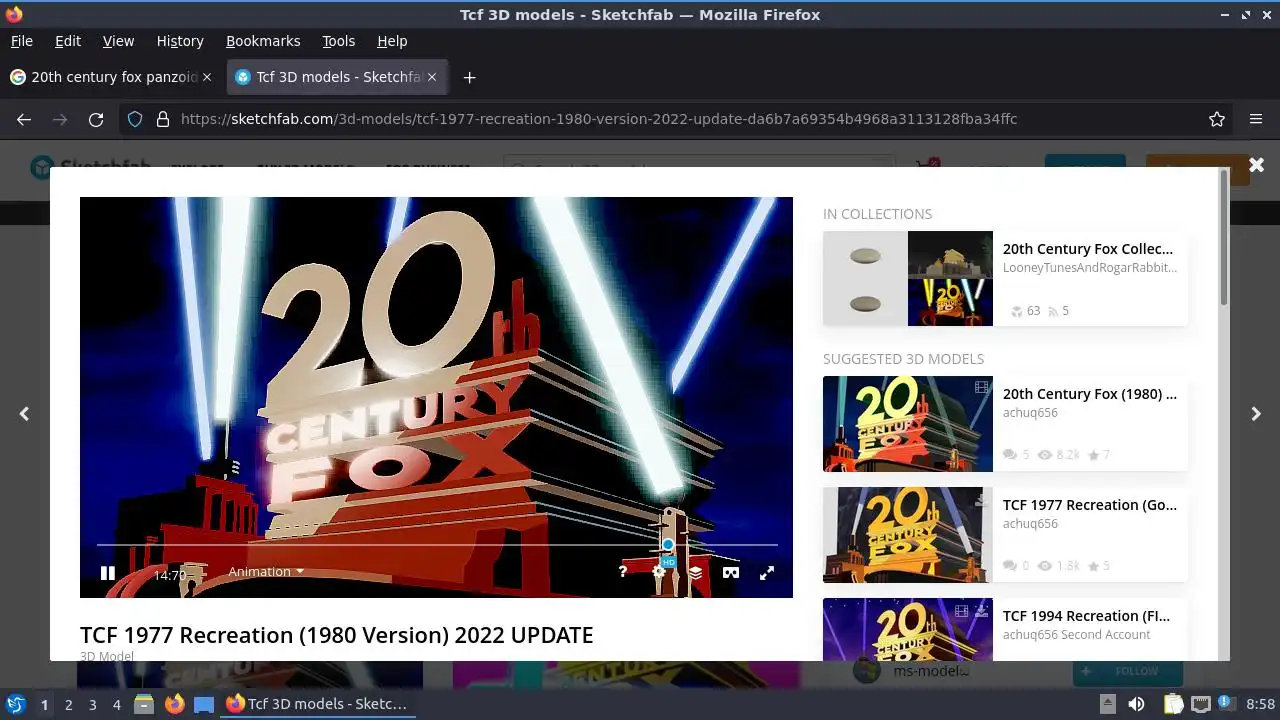Click the 3D Model subtitle text
The image size is (1280, 720).
coord(107,656)
